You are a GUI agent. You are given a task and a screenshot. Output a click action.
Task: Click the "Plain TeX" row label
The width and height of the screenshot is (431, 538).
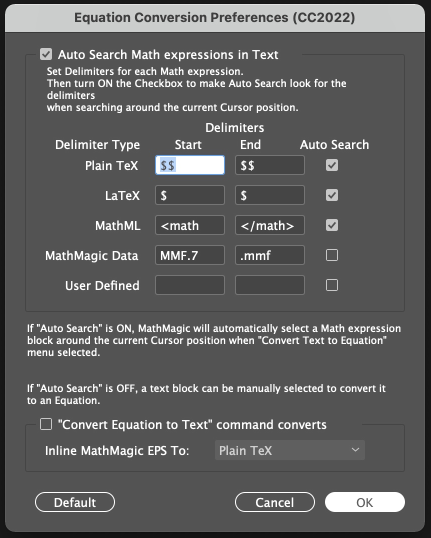(112, 166)
